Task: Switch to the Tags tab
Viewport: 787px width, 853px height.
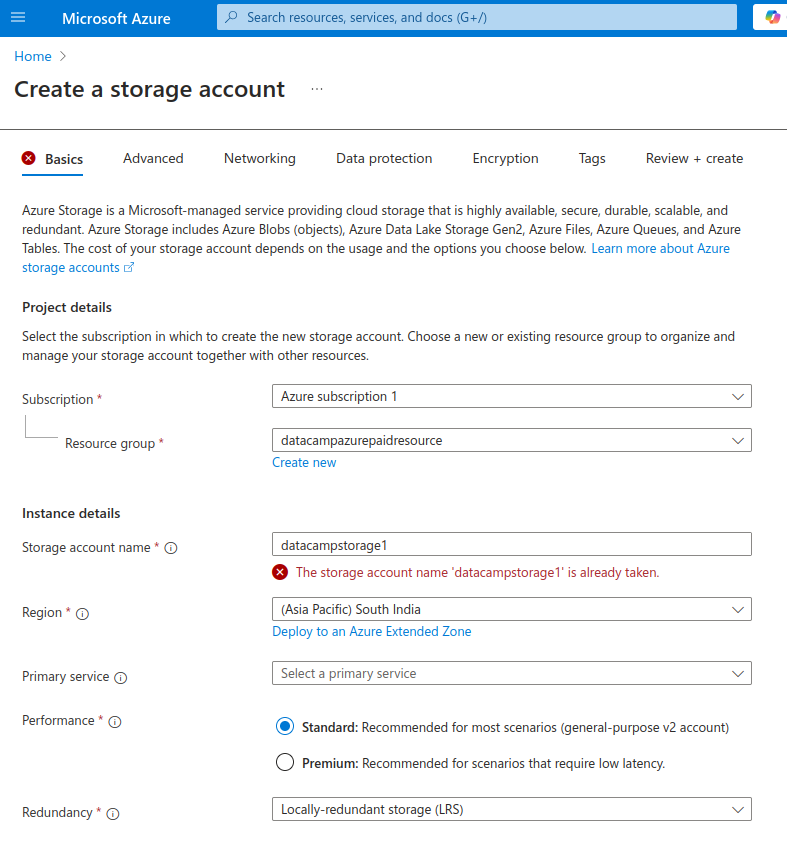Action: (592, 158)
